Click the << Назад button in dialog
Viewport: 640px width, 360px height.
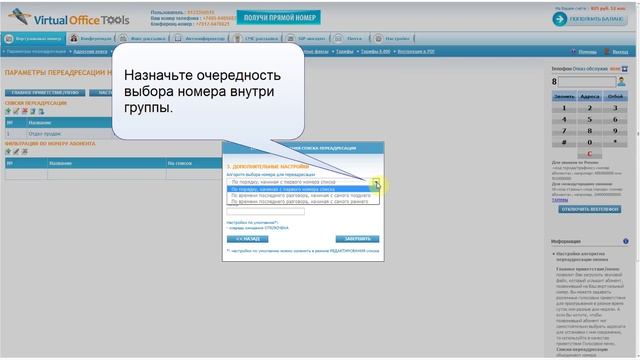click(247, 239)
